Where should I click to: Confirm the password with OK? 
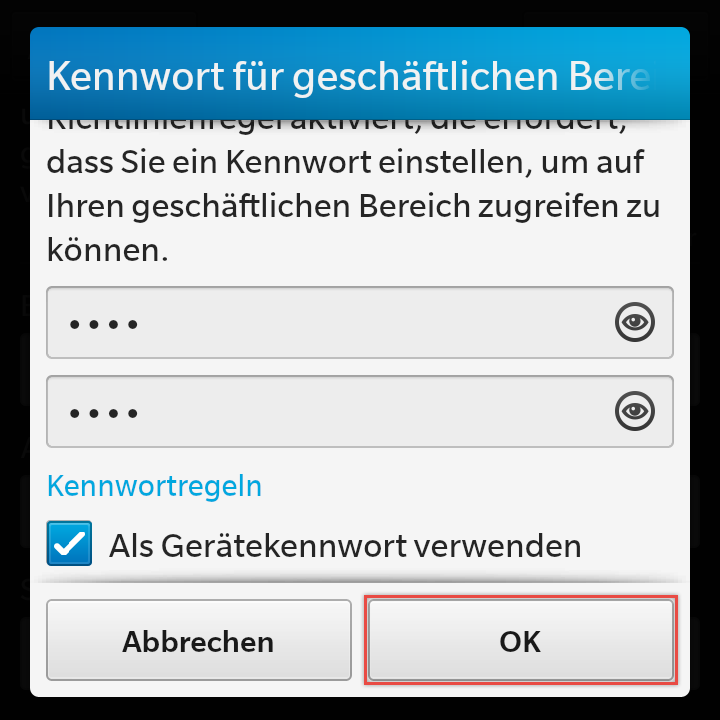pos(521,640)
